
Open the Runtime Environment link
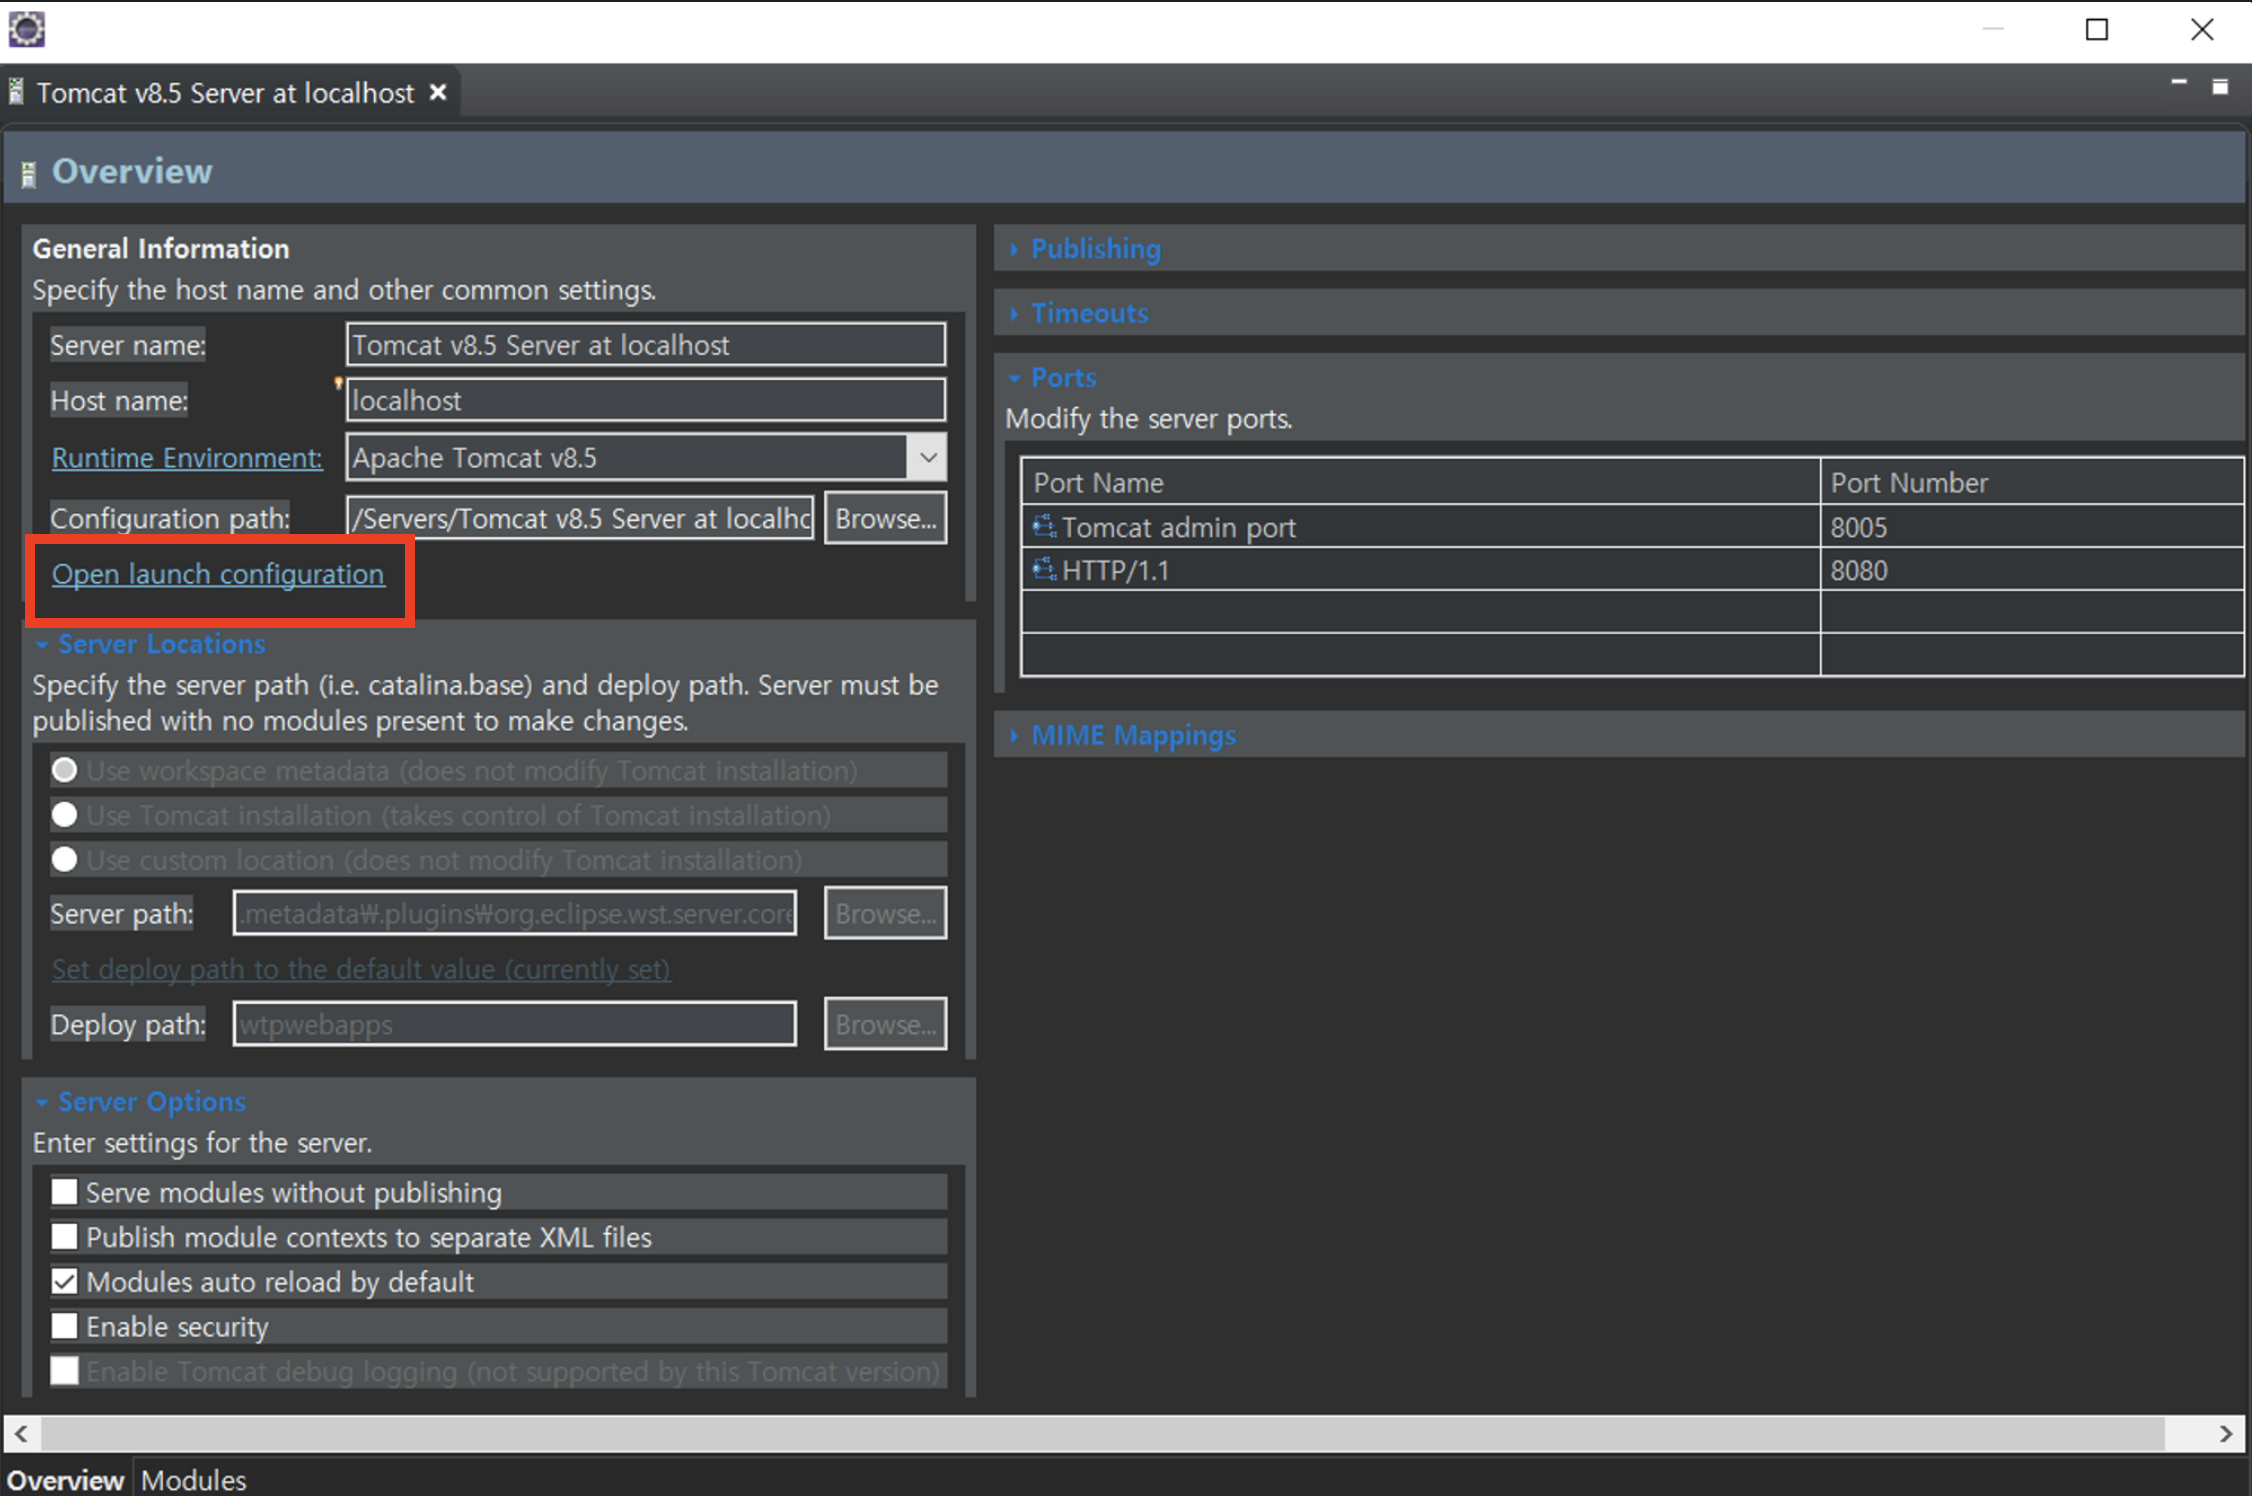pos(187,457)
